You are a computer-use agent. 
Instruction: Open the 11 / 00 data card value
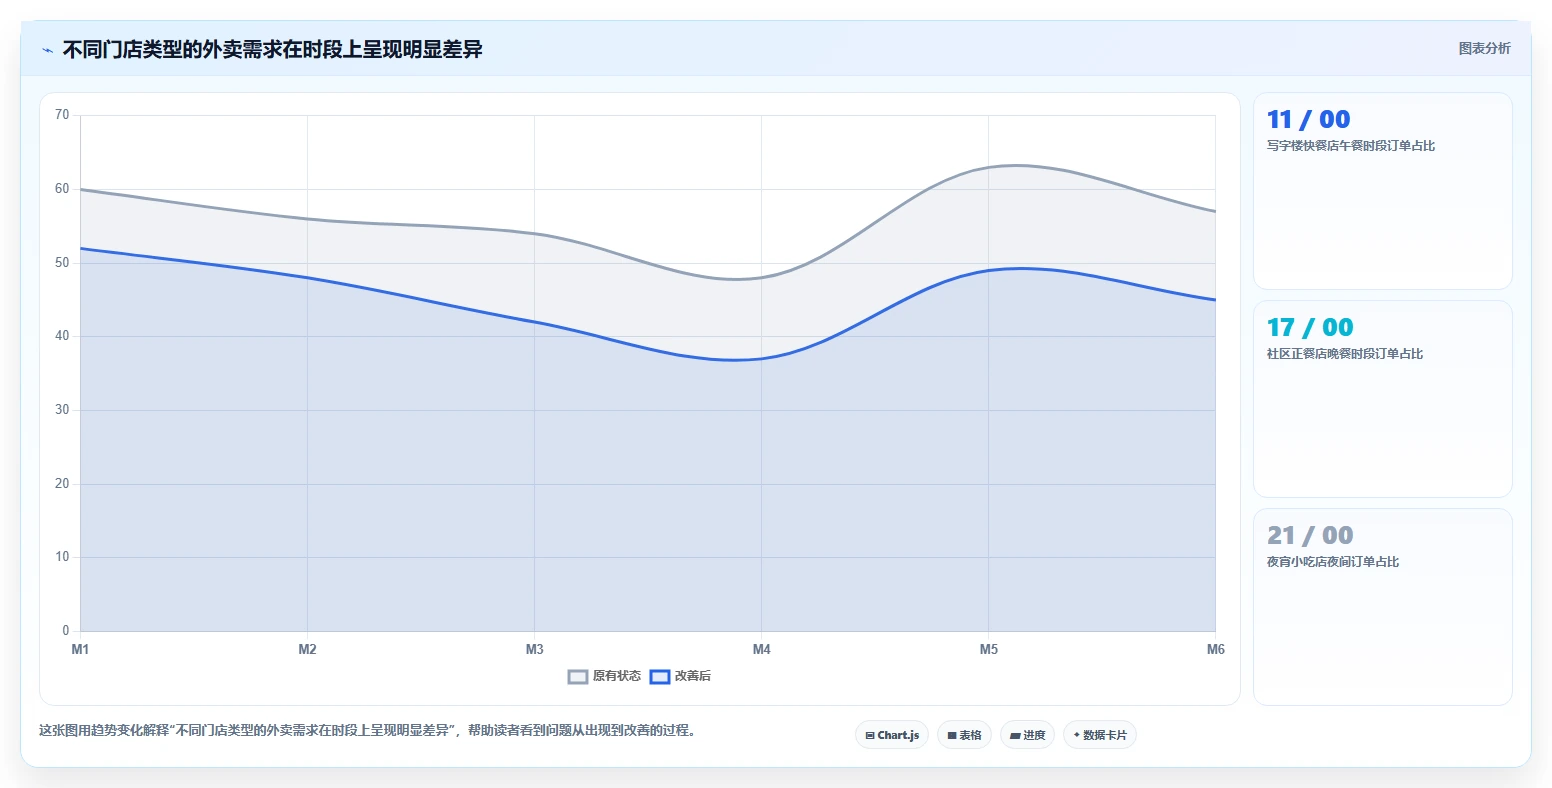[x=1308, y=120]
